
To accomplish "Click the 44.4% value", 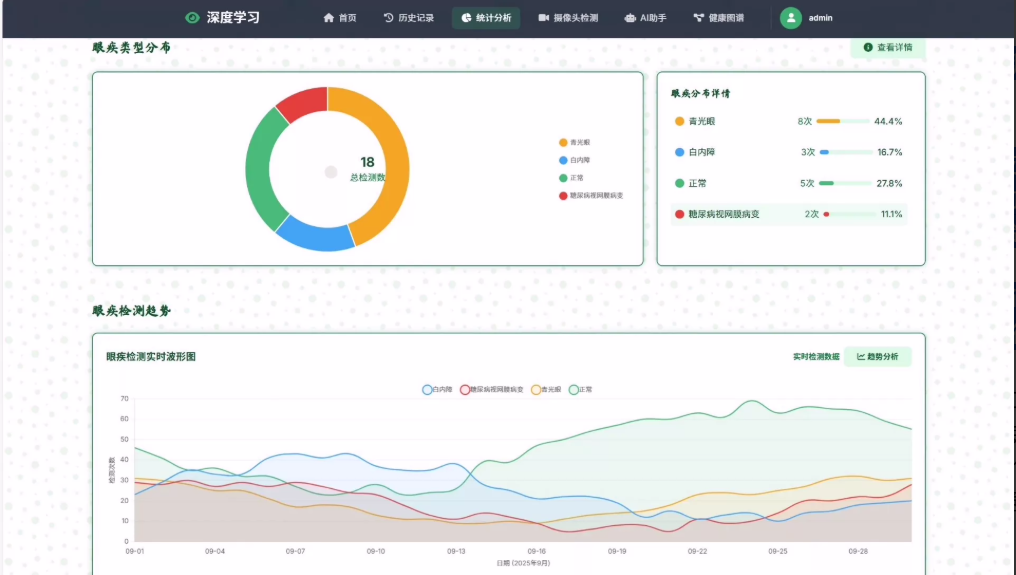I will coord(888,121).
